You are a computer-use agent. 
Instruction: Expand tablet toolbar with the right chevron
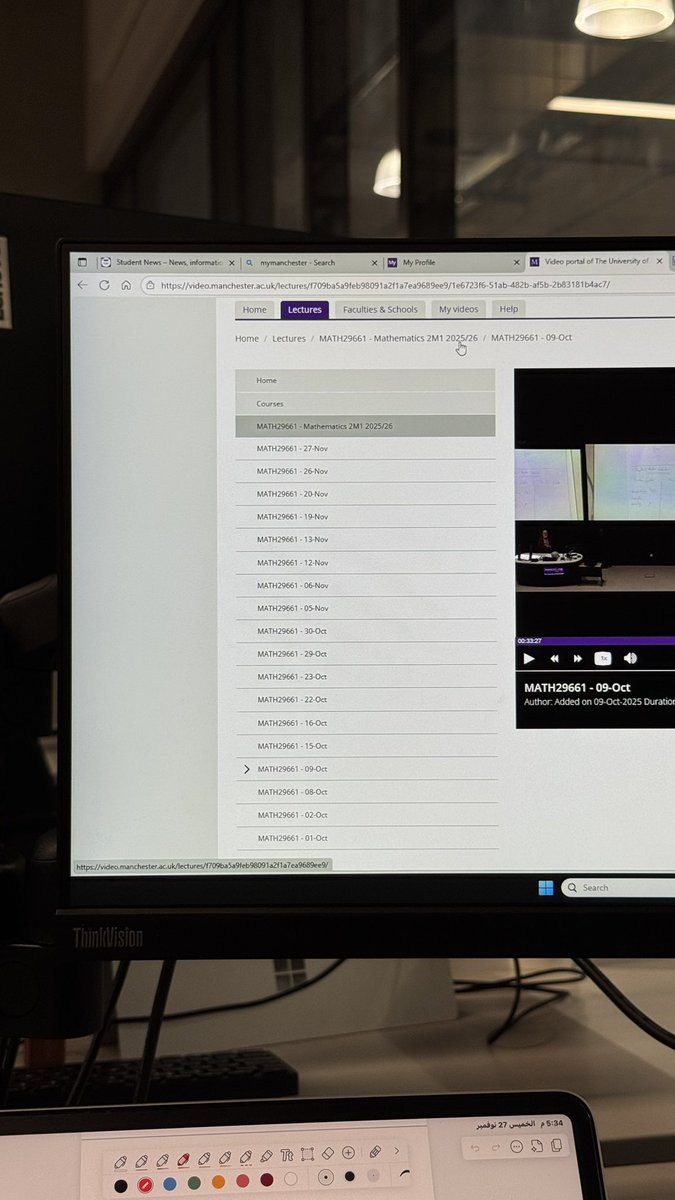(x=396, y=1152)
